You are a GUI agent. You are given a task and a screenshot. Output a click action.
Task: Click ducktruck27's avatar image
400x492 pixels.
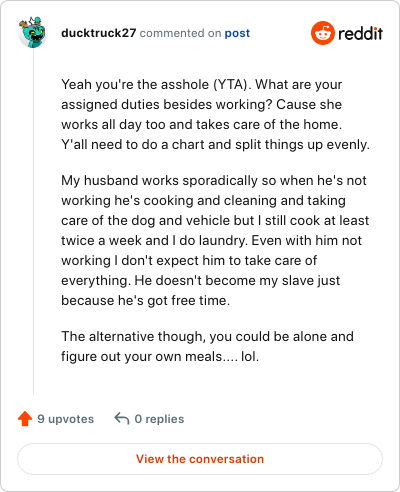[33, 32]
